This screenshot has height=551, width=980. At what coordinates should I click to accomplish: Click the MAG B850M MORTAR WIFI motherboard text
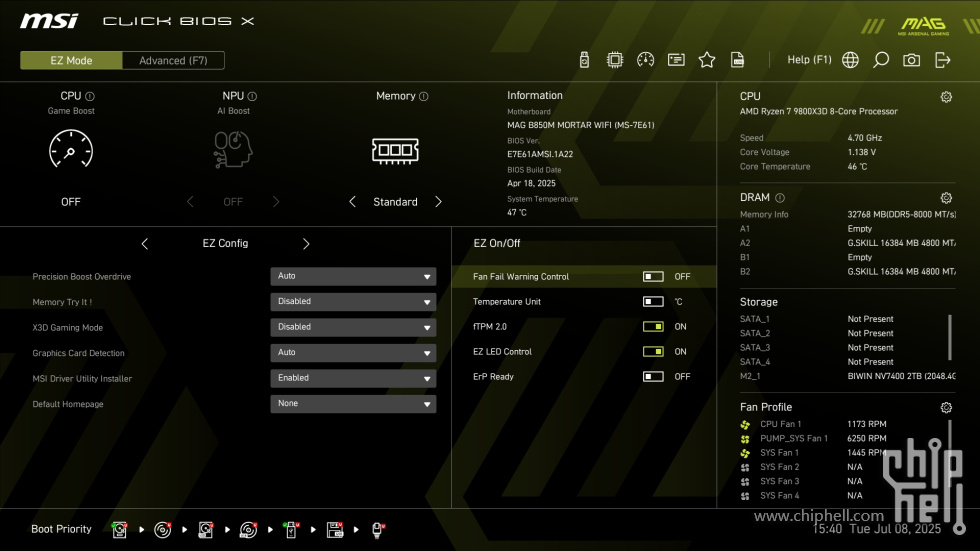pyautogui.click(x=581, y=125)
